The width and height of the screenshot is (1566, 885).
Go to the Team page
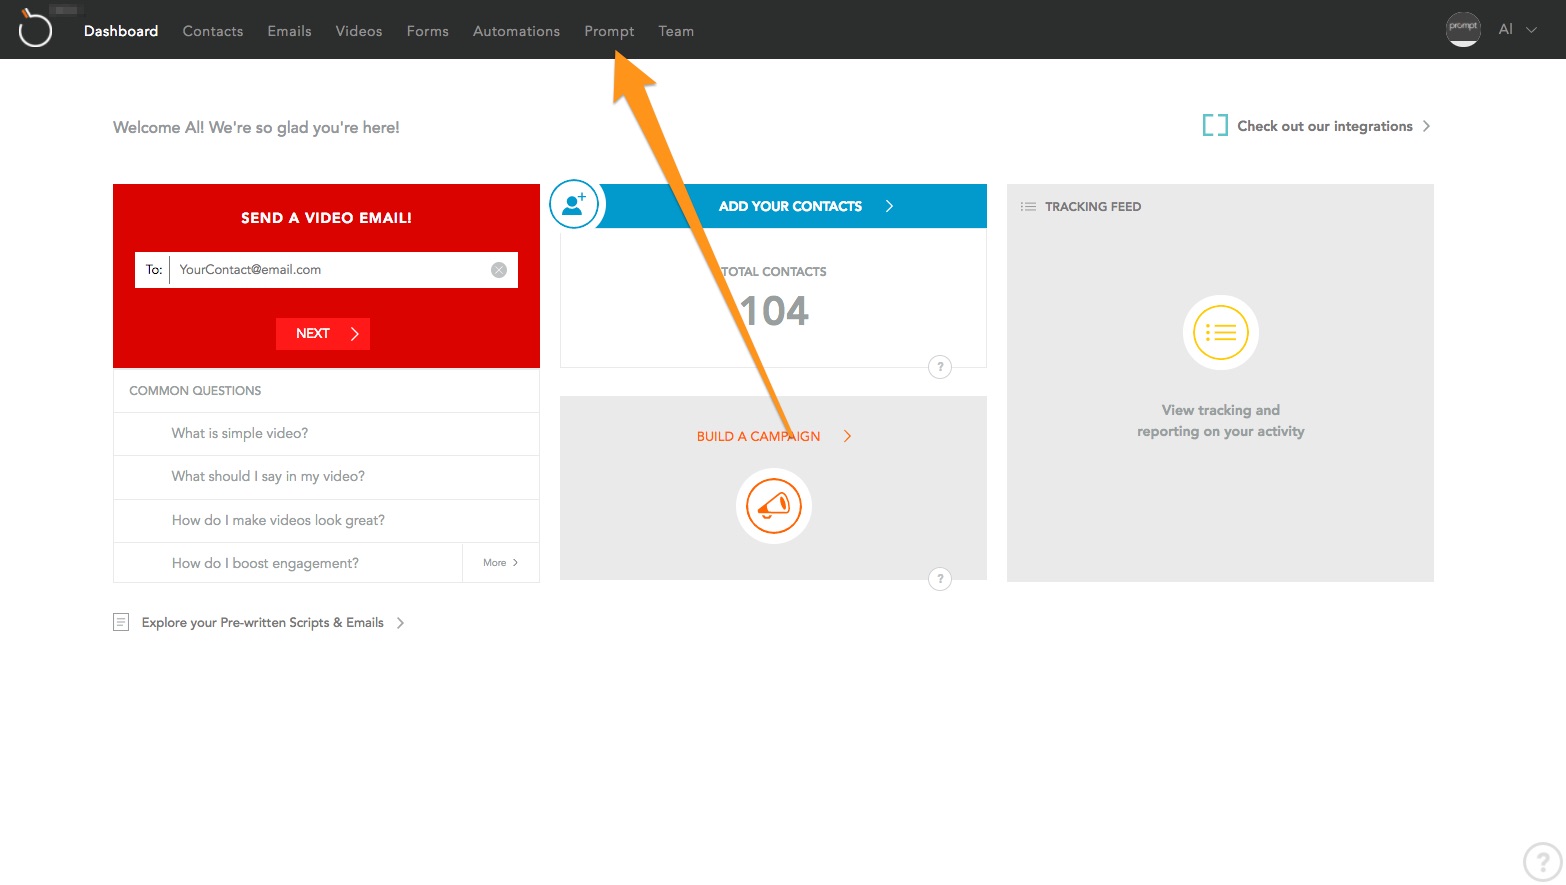coord(676,31)
